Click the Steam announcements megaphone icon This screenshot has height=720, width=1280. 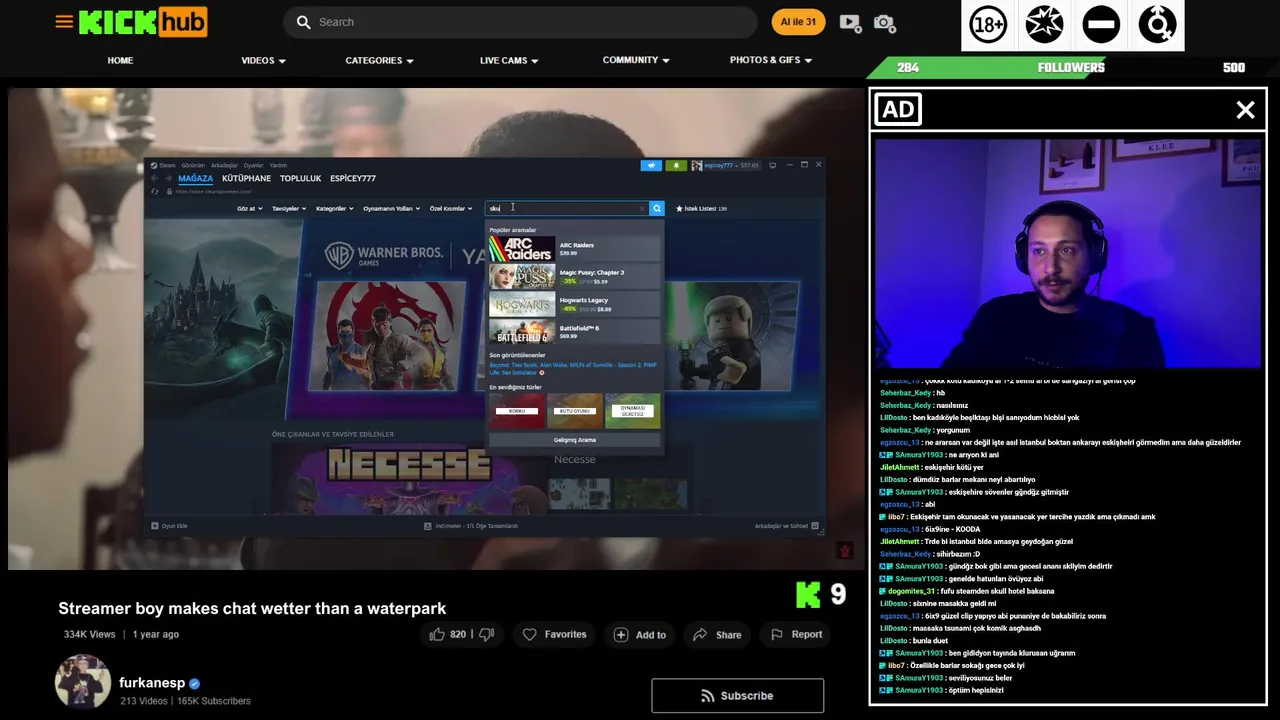[x=651, y=165]
